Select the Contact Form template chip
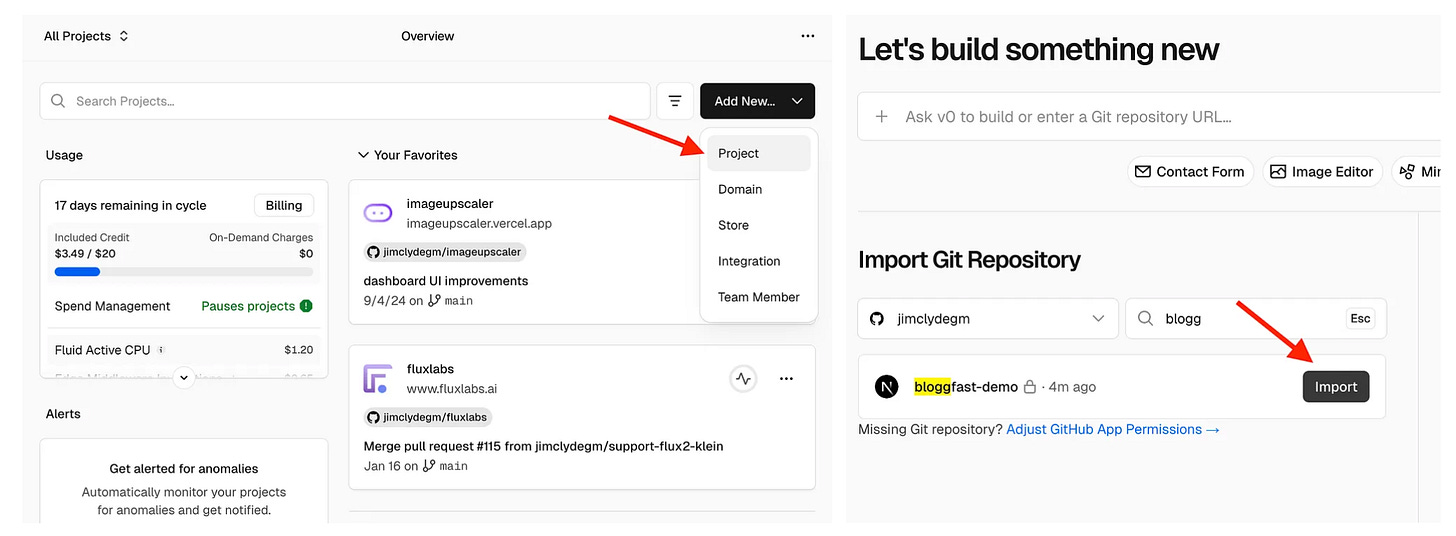Screen dimensions: 1456x536 click(x=1190, y=172)
